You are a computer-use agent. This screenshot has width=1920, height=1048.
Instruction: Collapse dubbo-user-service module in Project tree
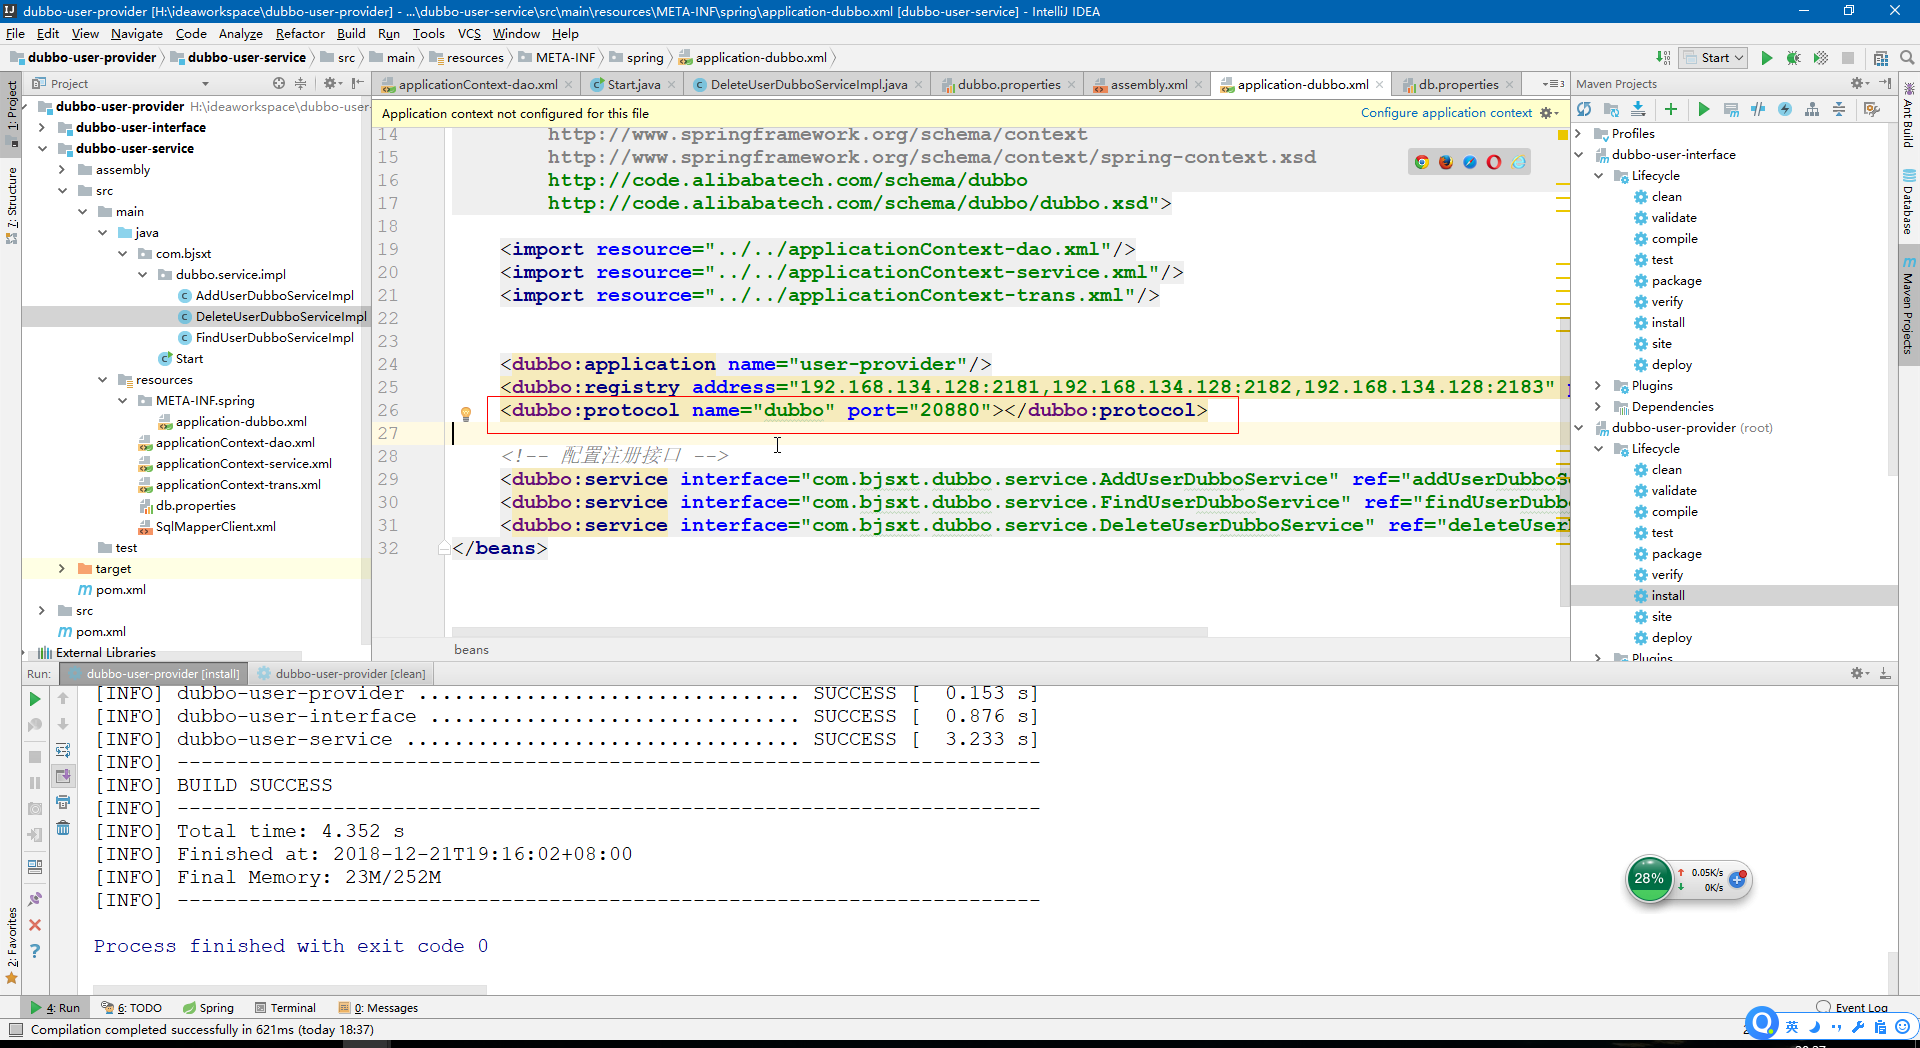coord(41,148)
